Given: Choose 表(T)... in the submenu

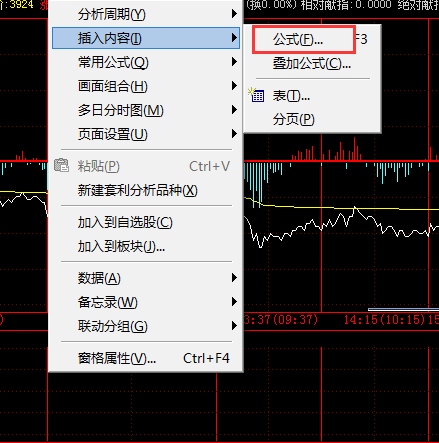Looking at the screenshot, I should (312, 96).
